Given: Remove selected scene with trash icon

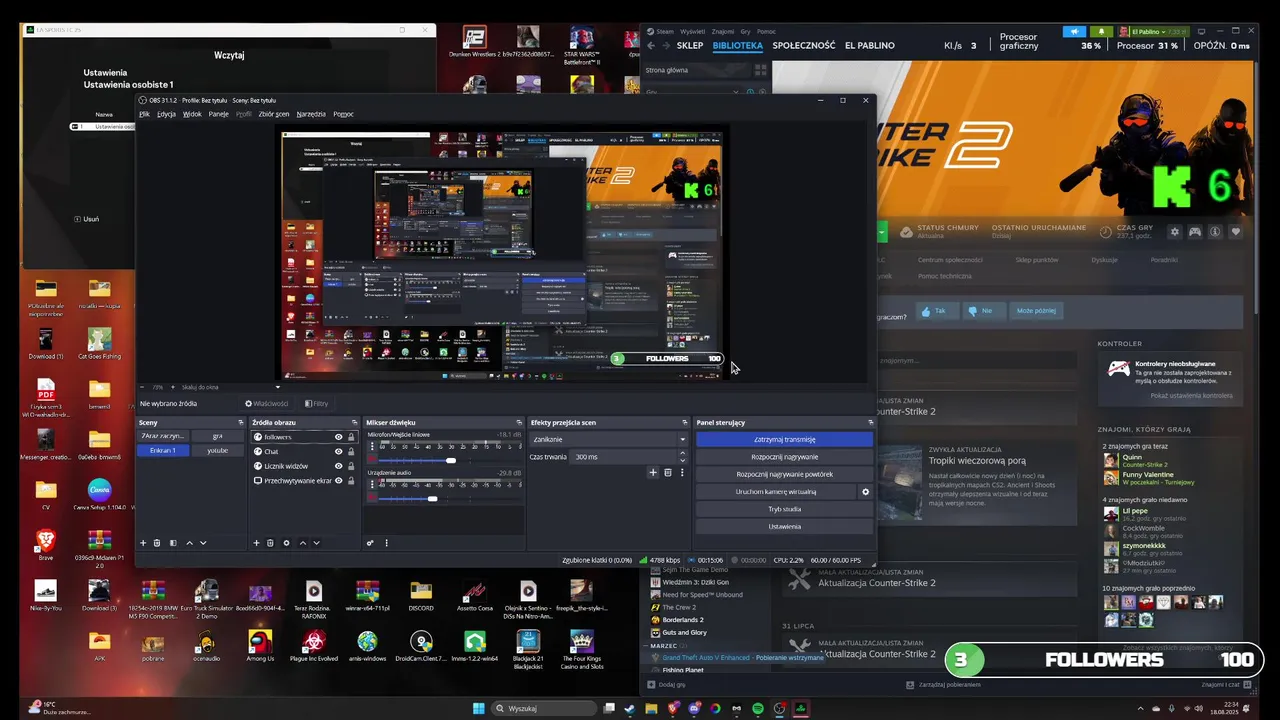Looking at the screenshot, I should coord(157,543).
